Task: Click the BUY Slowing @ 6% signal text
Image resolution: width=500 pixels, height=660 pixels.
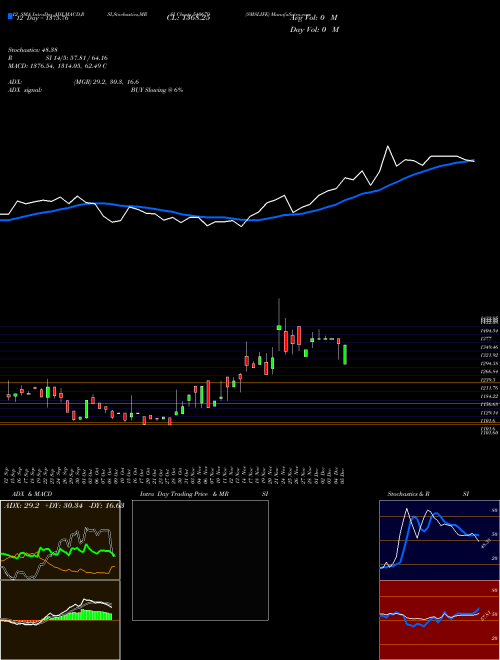Action: click(157, 90)
